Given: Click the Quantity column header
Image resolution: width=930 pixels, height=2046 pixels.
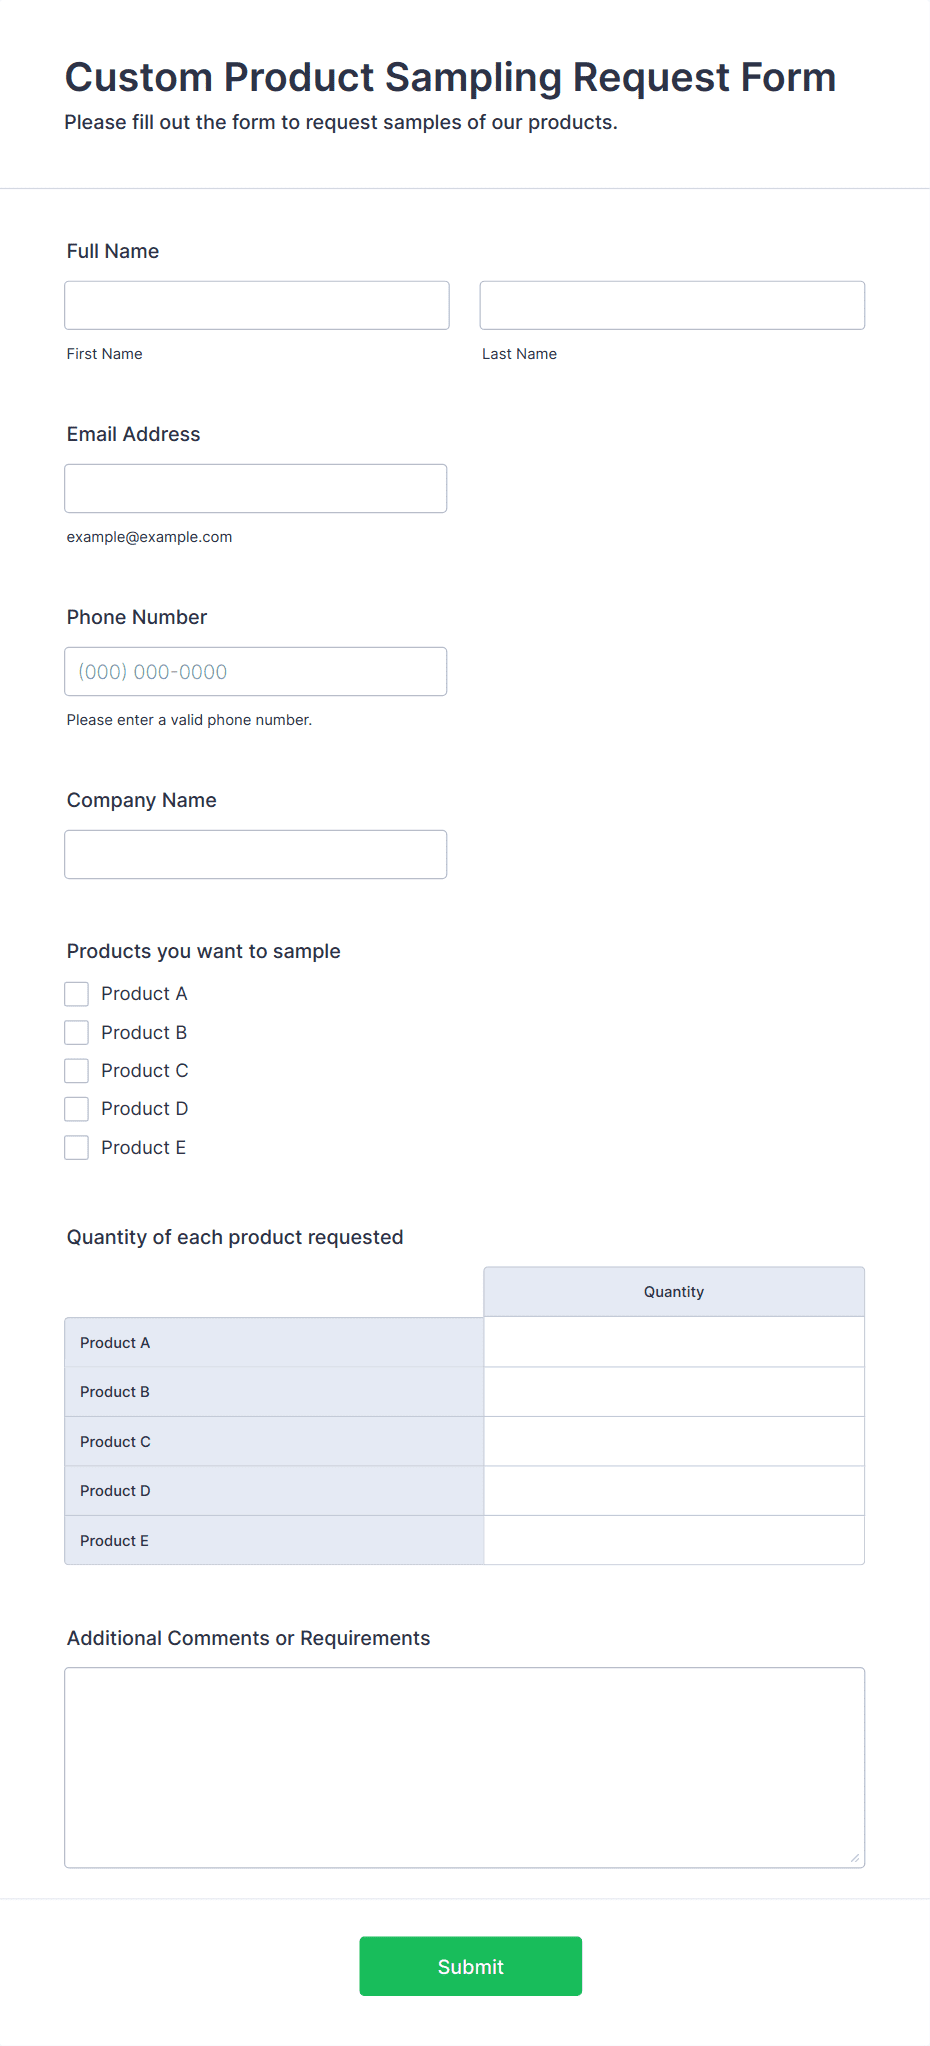Looking at the screenshot, I should pos(674,1292).
